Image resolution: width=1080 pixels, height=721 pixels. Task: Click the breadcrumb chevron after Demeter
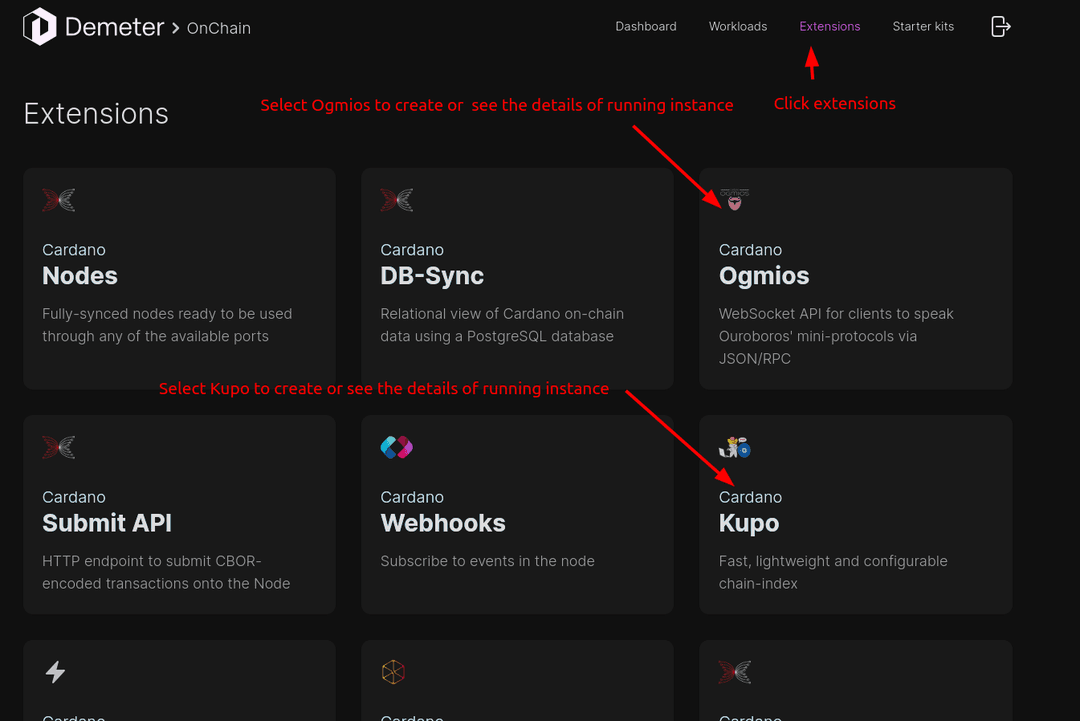coord(176,28)
